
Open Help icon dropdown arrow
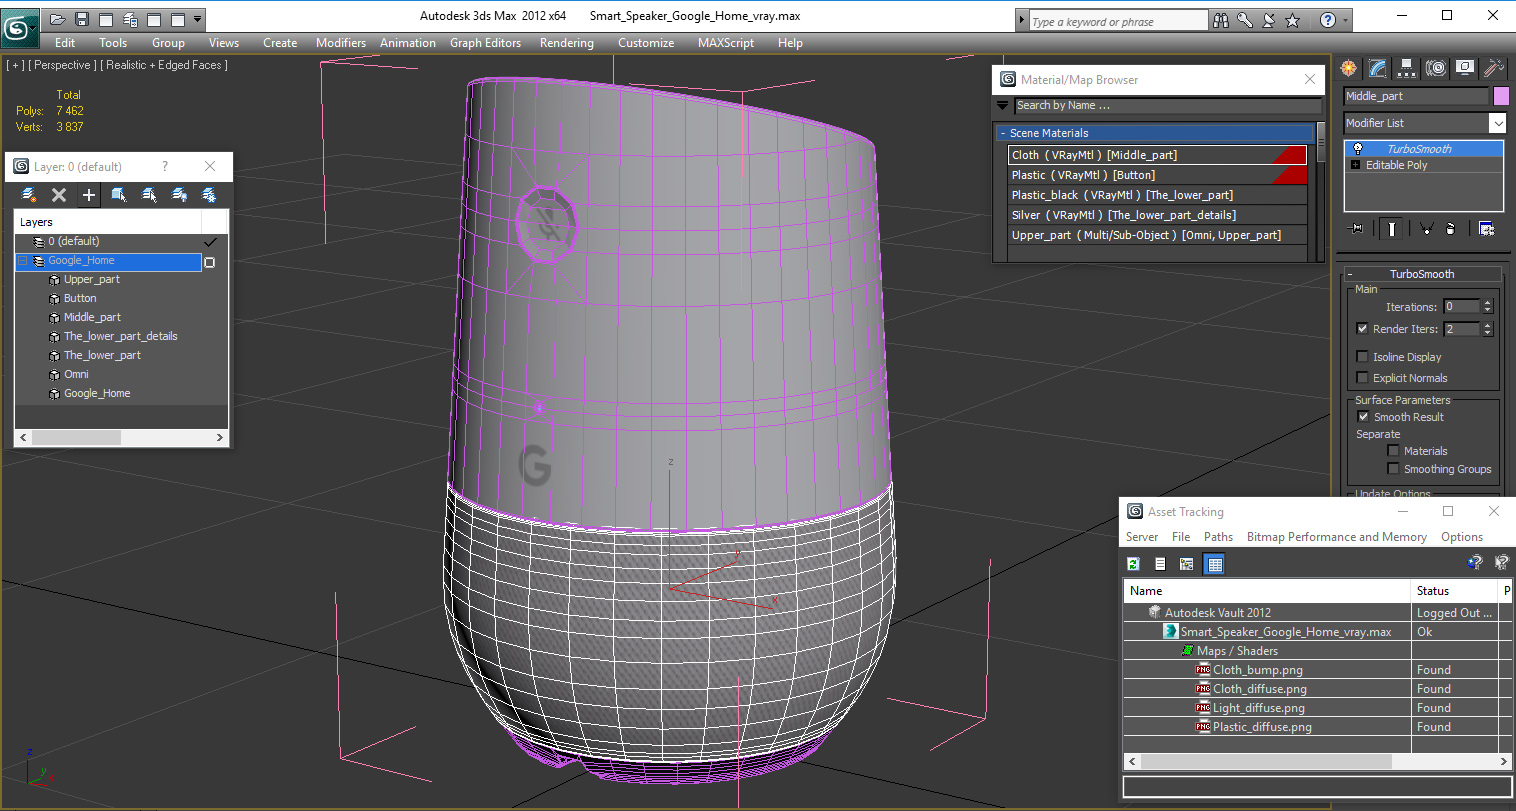point(1346,20)
